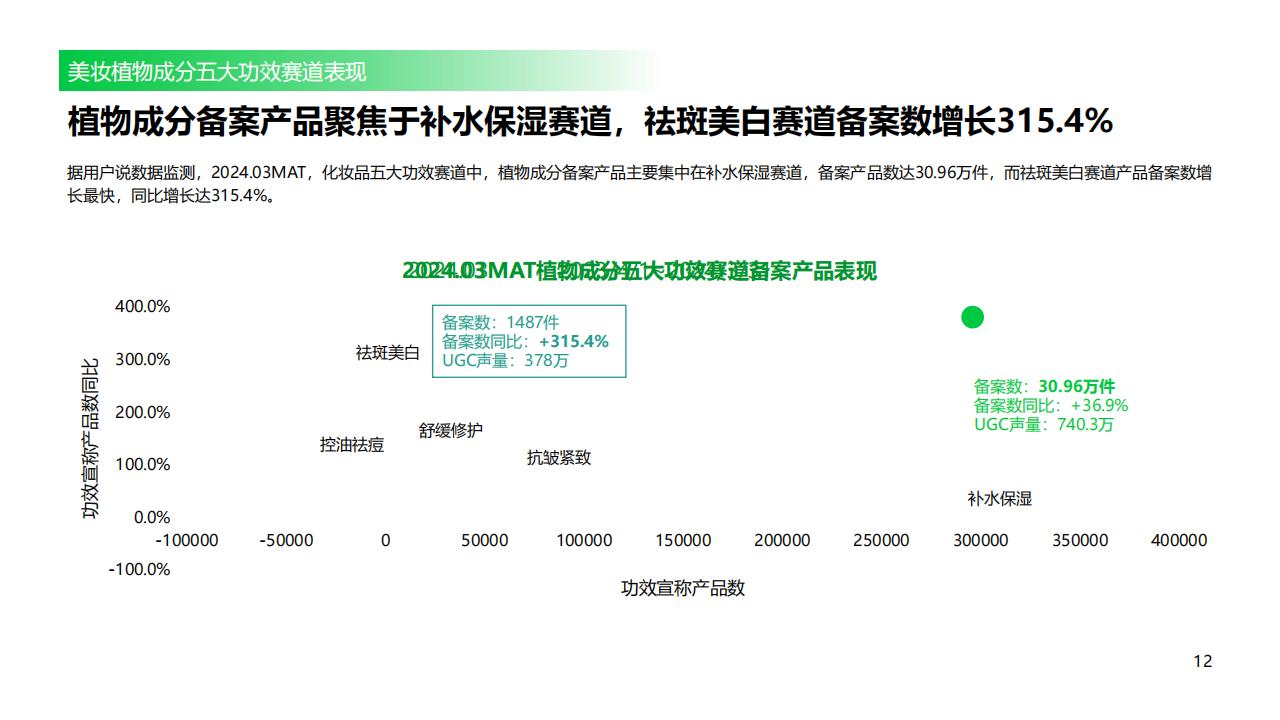Click the 舒缓修护 data label
The image size is (1280, 720).
[x=451, y=431]
